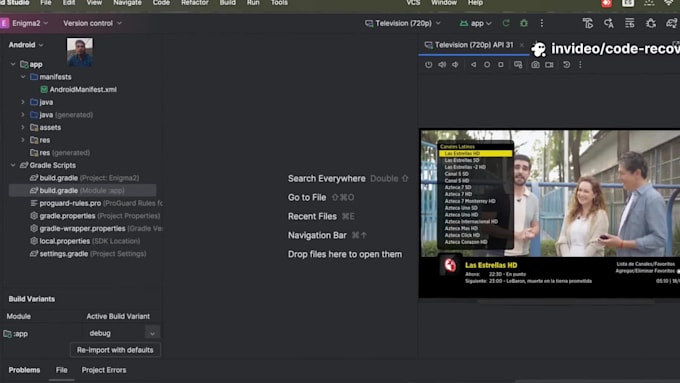
Task: Open the Navigate menu
Action: [x=127, y=3]
